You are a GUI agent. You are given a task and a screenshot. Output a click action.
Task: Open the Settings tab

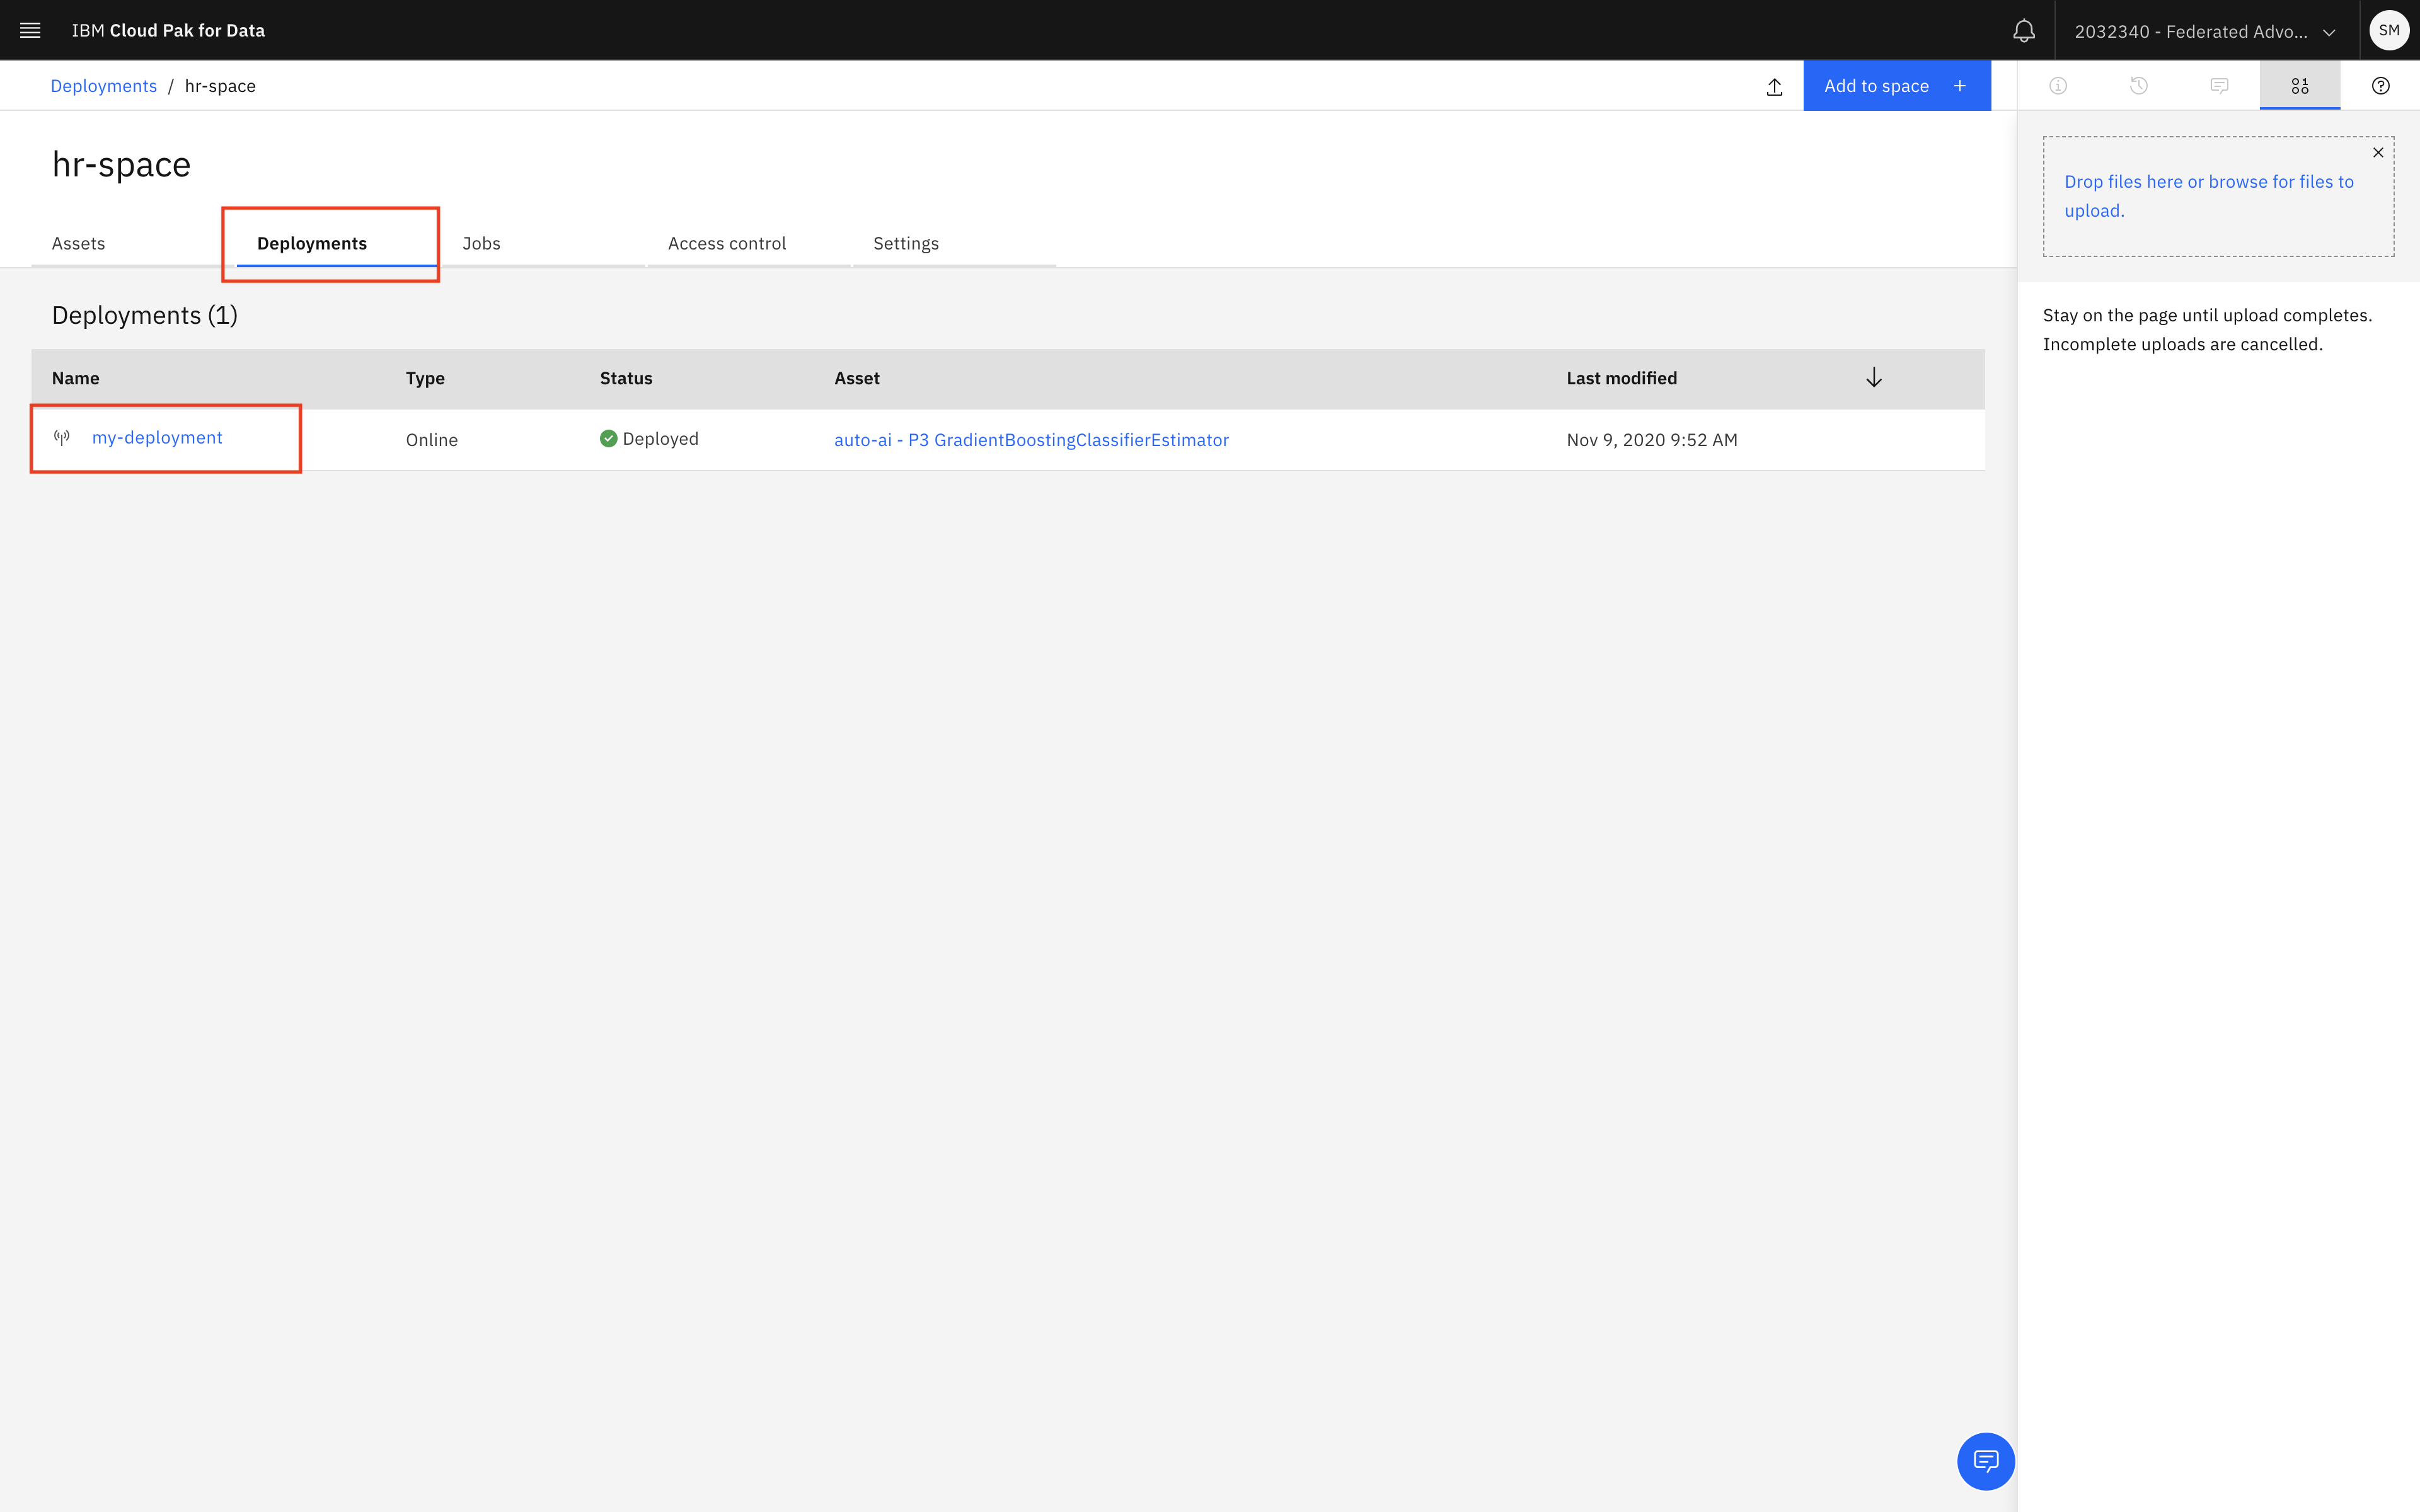click(x=905, y=243)
